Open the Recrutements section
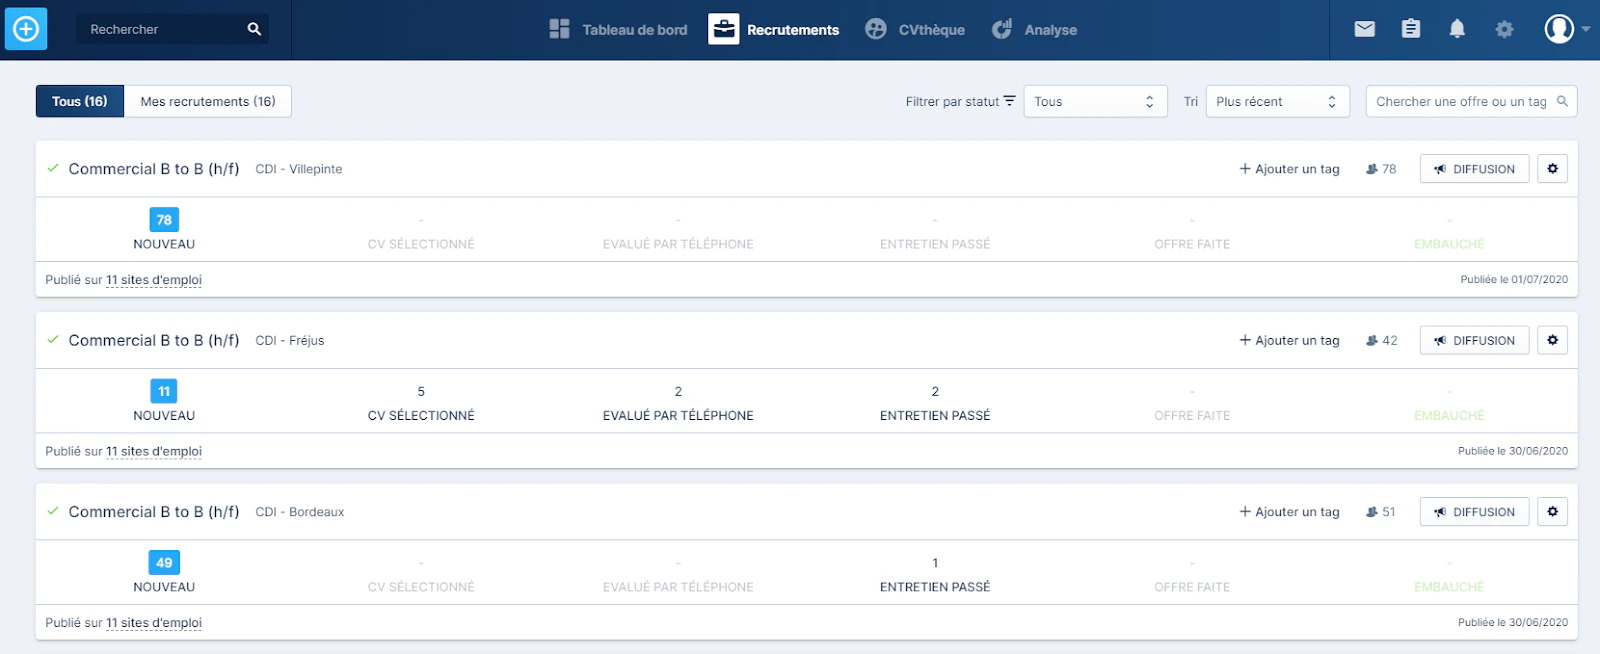Image resolution: width=1600 pixels, height=654 pixels. coord(774,29)
